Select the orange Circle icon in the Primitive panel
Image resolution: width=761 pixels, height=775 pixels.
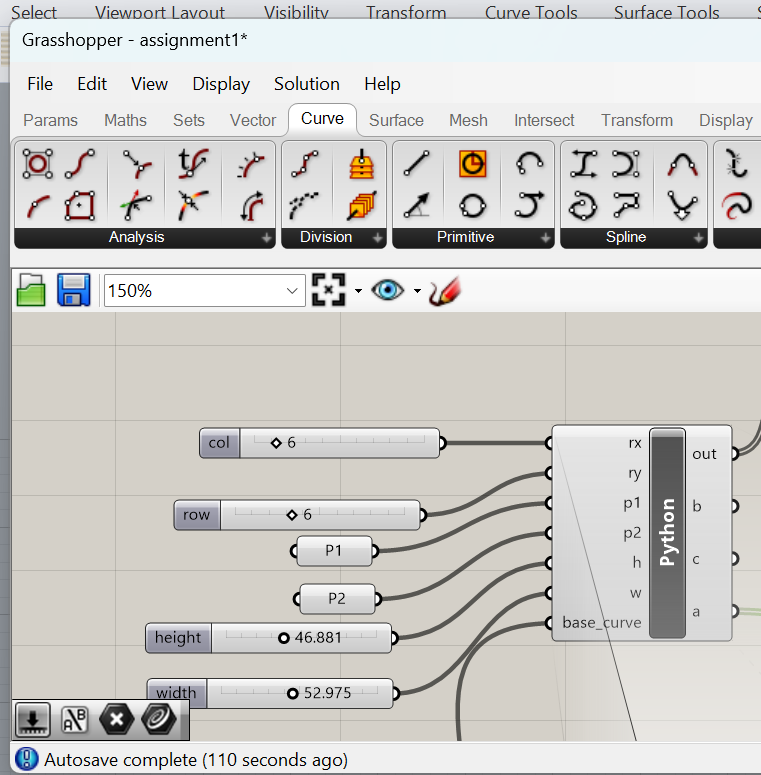(472, 164)
